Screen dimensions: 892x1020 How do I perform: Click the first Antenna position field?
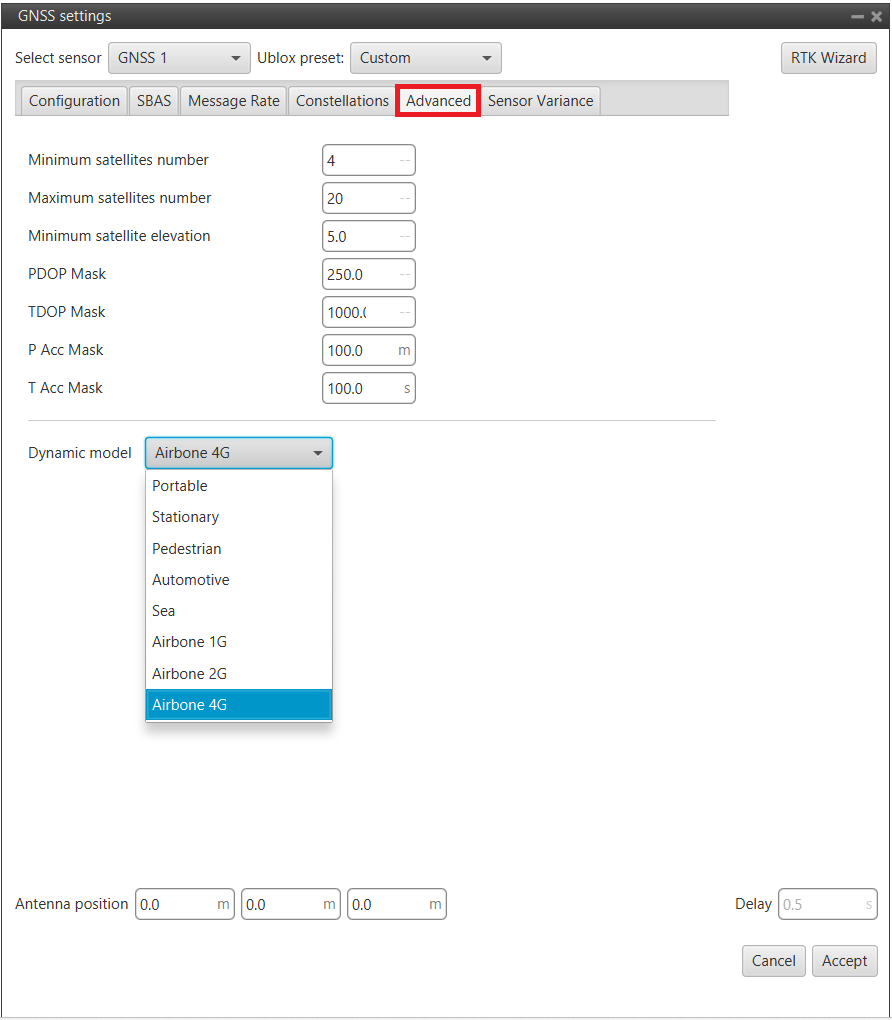[177, 904]
